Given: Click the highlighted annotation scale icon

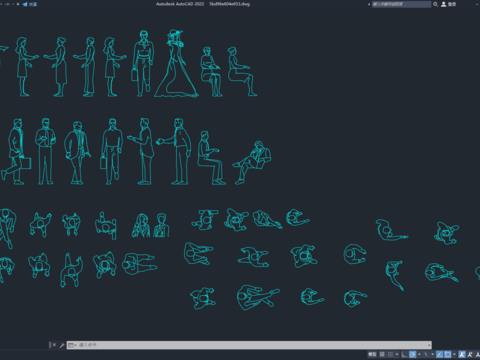Looking at the screenshot, I should click(x=462, y=354).
